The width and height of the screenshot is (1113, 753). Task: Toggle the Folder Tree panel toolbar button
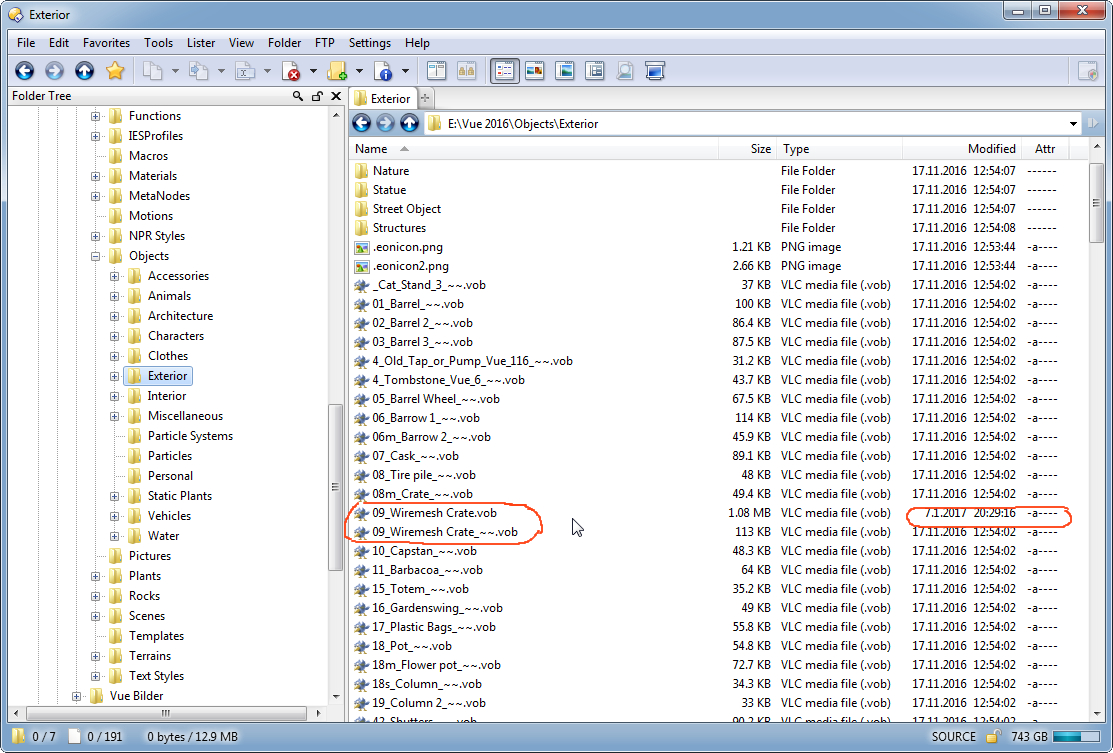click(x=437, y=71)
